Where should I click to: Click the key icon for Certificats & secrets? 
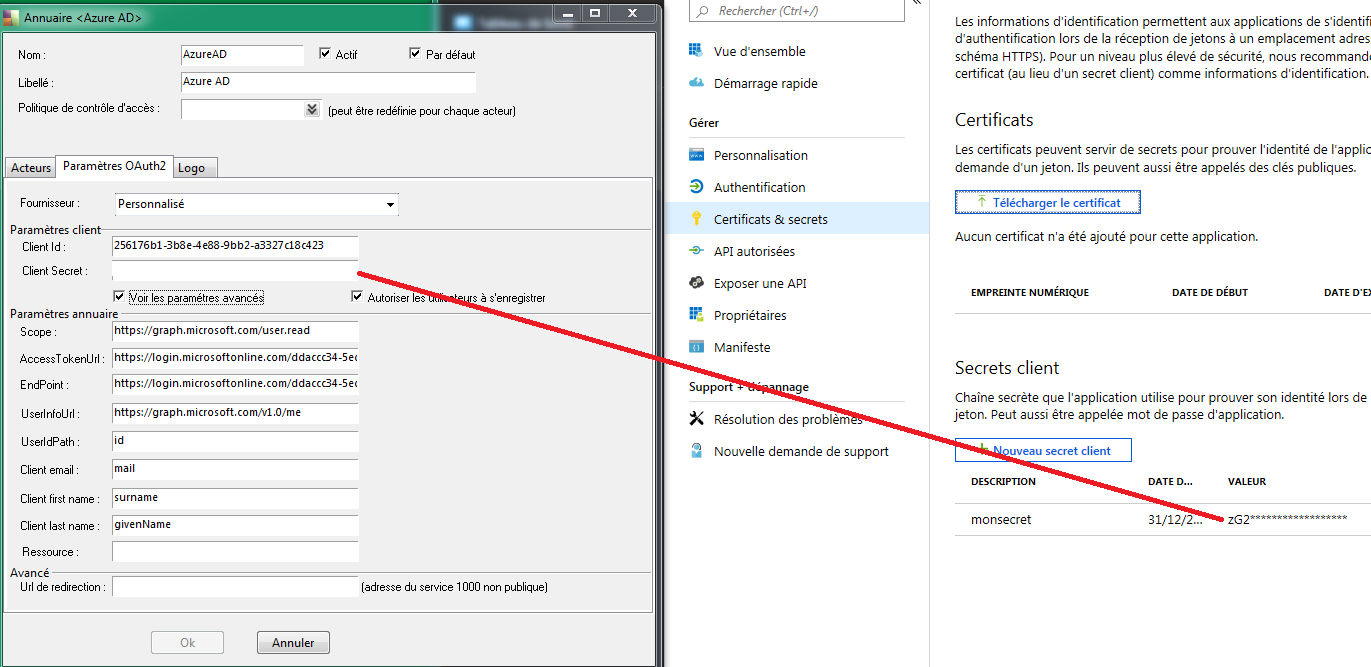coord(696,219)
